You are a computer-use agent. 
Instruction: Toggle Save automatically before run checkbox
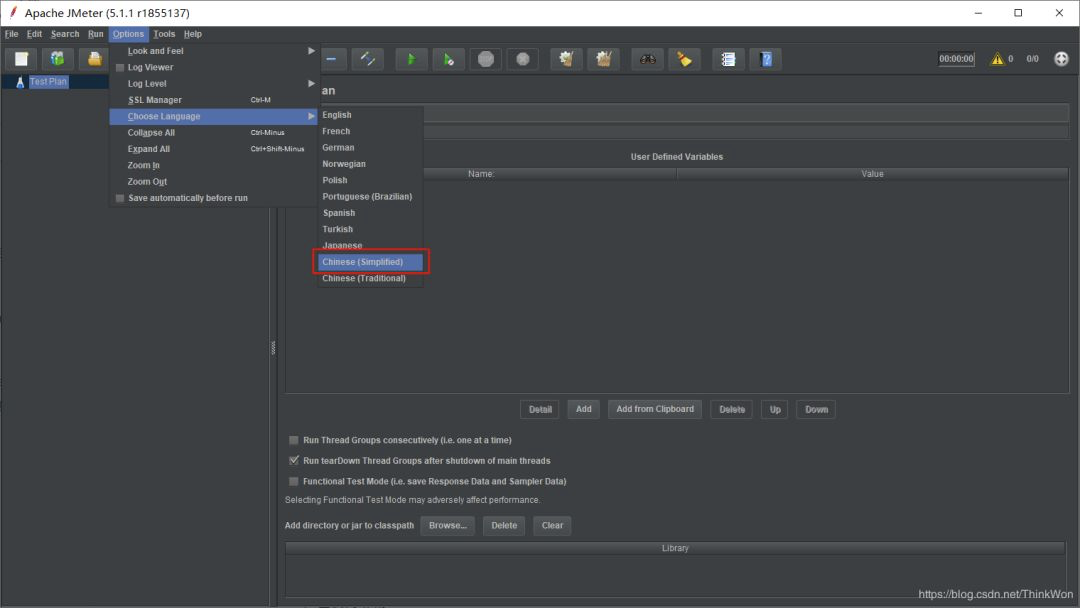pos(120,198)
